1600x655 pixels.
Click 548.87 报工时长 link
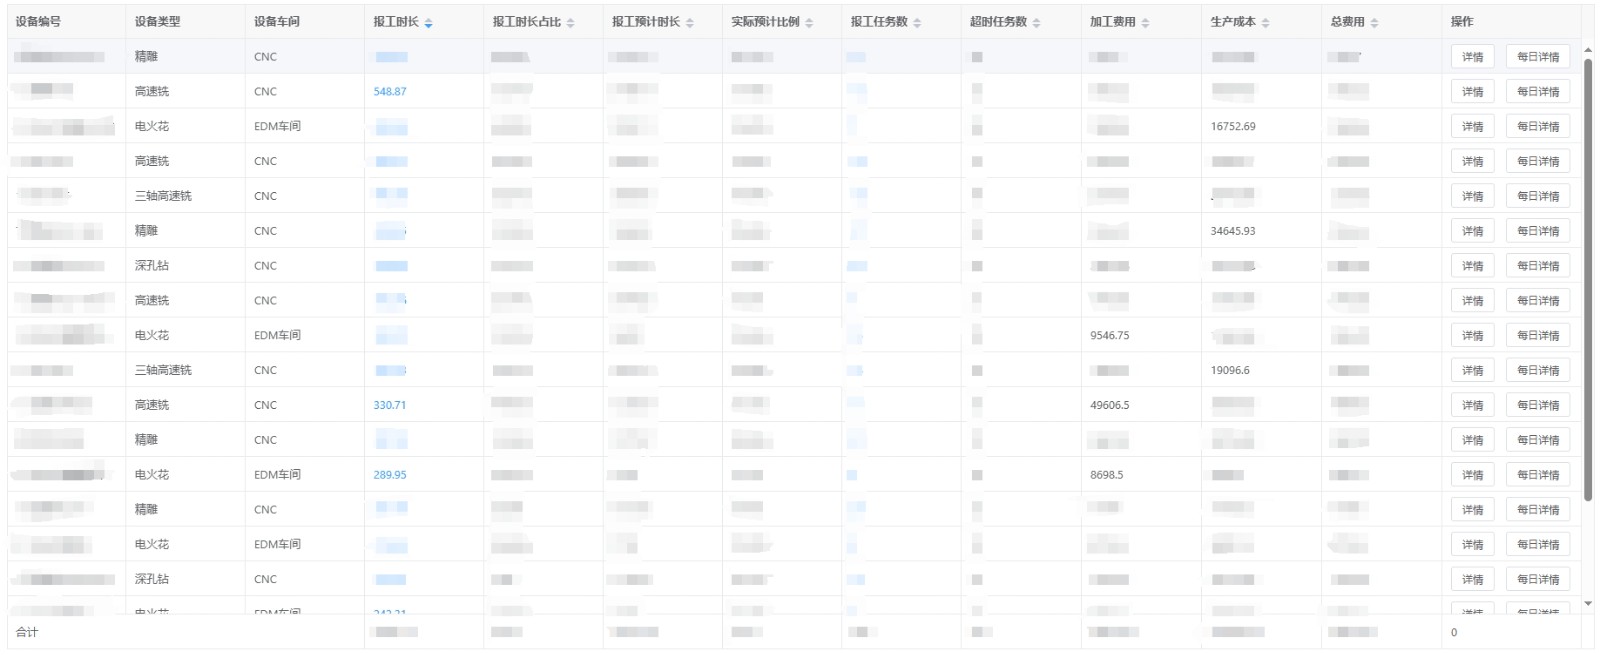pyautogui.click(x=390, y=92)
